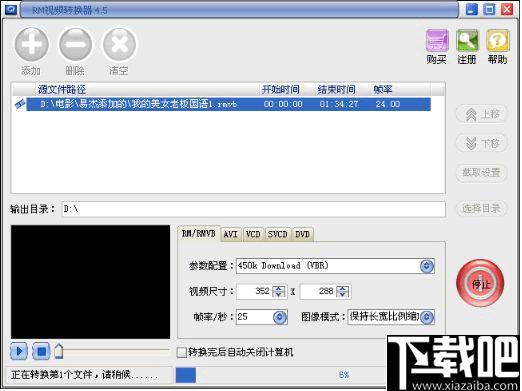Click the end time 01:34:27 cell
522x391 pixels.
(339, 104)
